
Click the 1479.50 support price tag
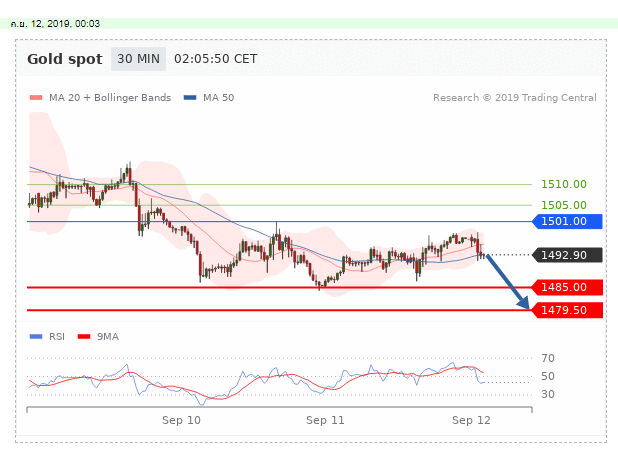[x=567, y=310]
